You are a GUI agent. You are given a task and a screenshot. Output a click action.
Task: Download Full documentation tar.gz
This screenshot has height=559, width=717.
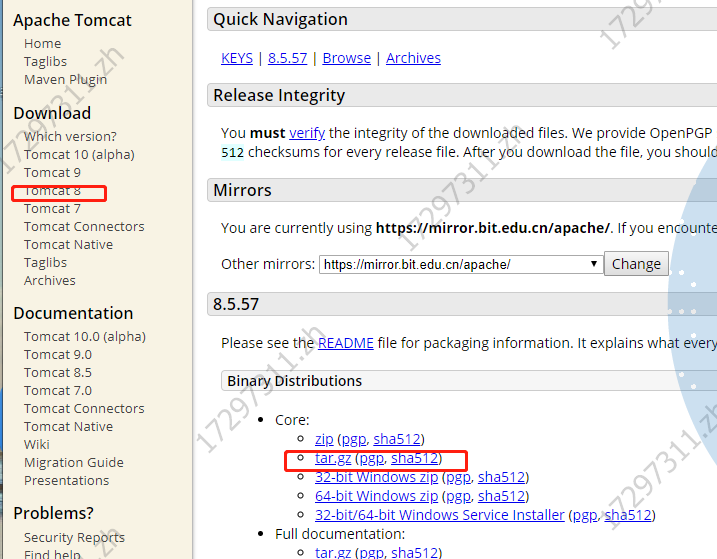click(x=333, y=553)
